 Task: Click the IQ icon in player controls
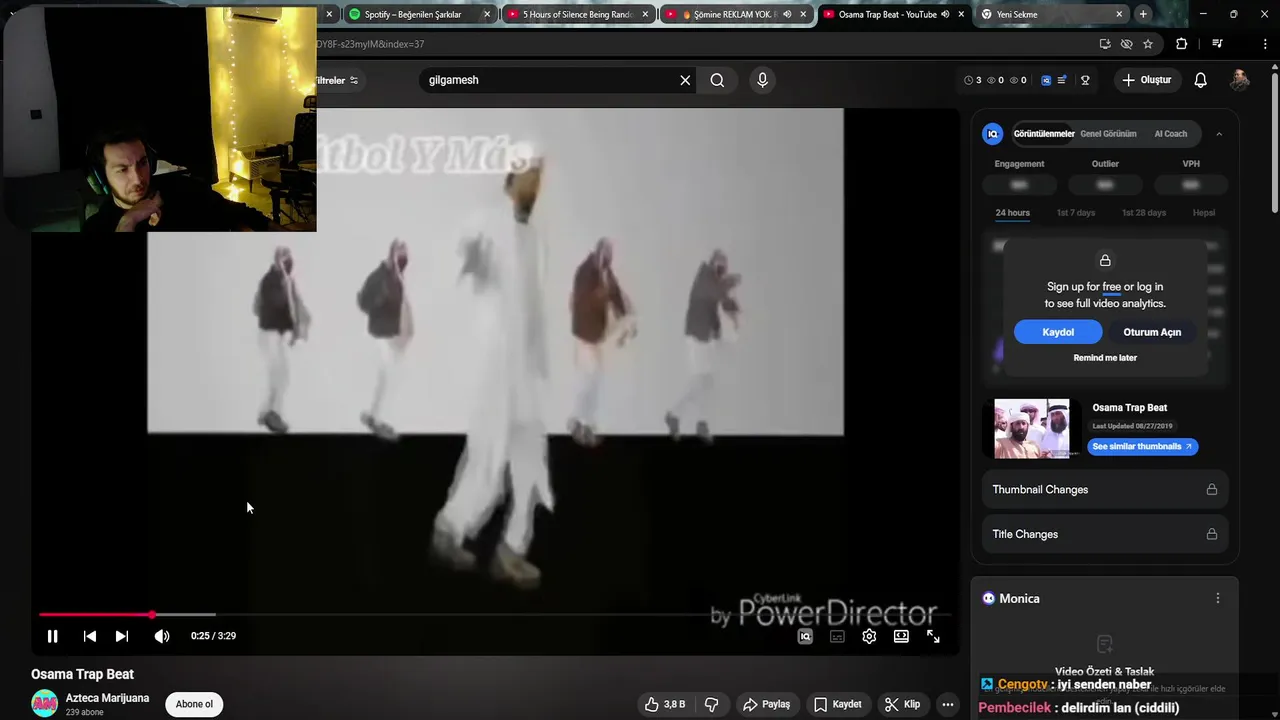(x=805, y=636)
